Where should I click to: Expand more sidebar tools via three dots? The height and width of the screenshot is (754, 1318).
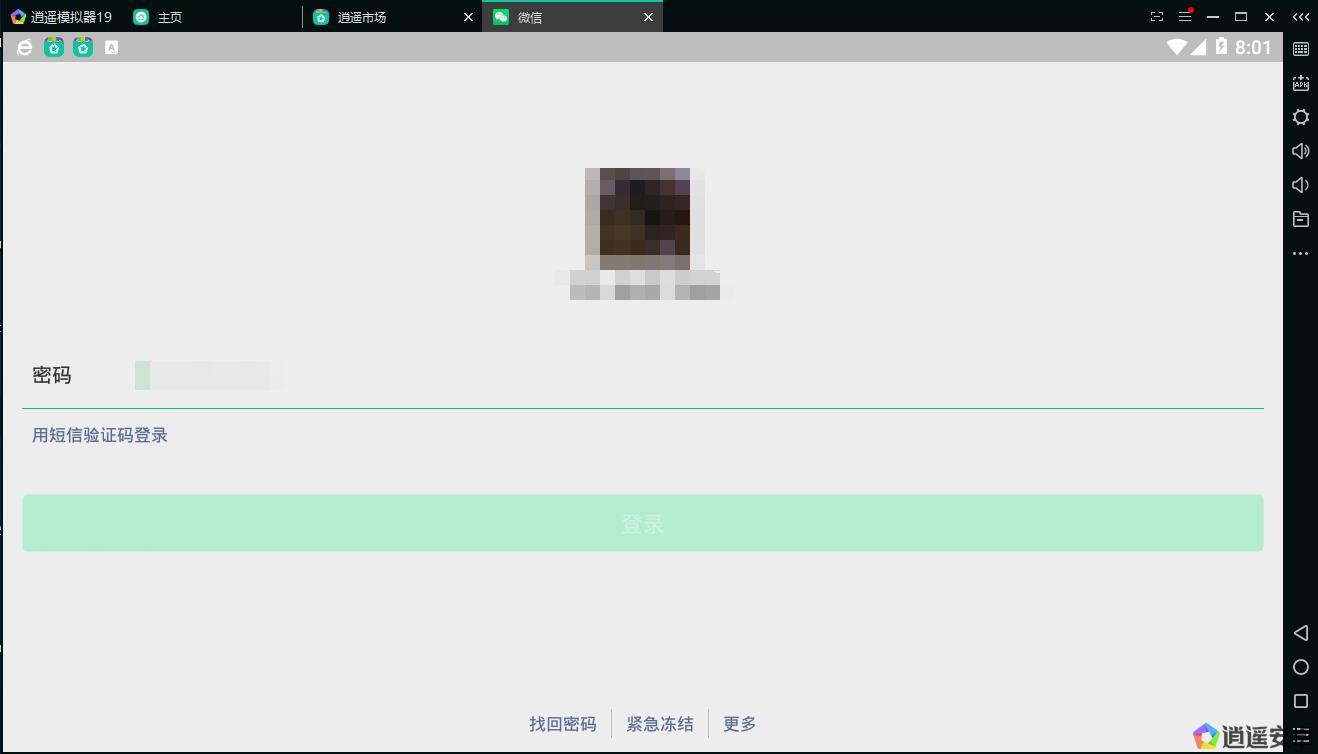coord(1300,254)
